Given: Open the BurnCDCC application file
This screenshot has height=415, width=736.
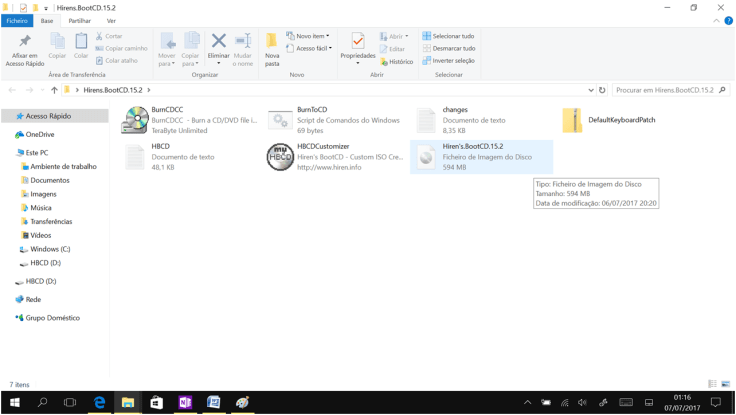Looking at the screenshot, I should 135,120.
